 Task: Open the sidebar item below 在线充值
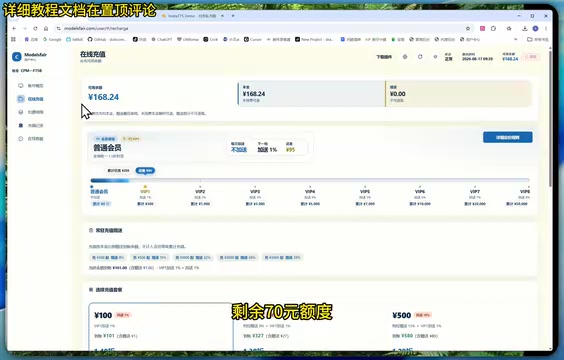[31, 112]
